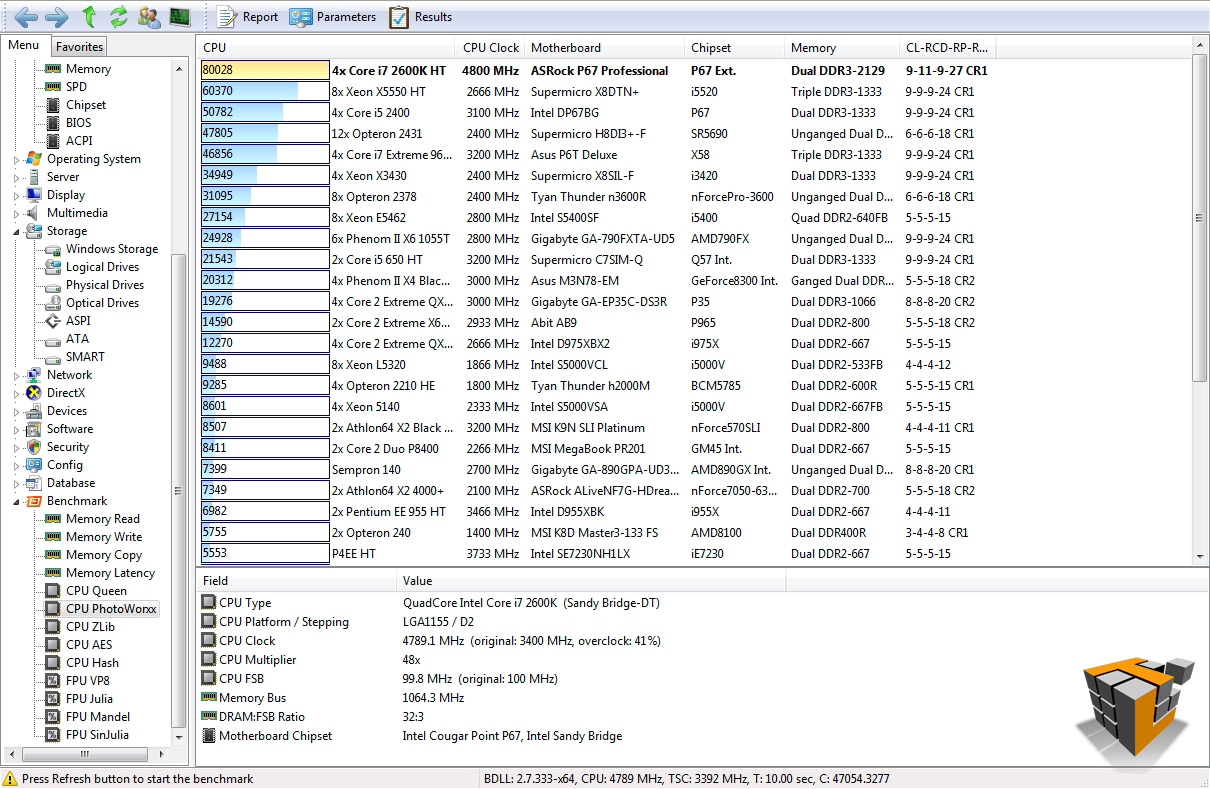Expand the Devices node
This screenshot has width=1210, height=789.
(16, 411)
